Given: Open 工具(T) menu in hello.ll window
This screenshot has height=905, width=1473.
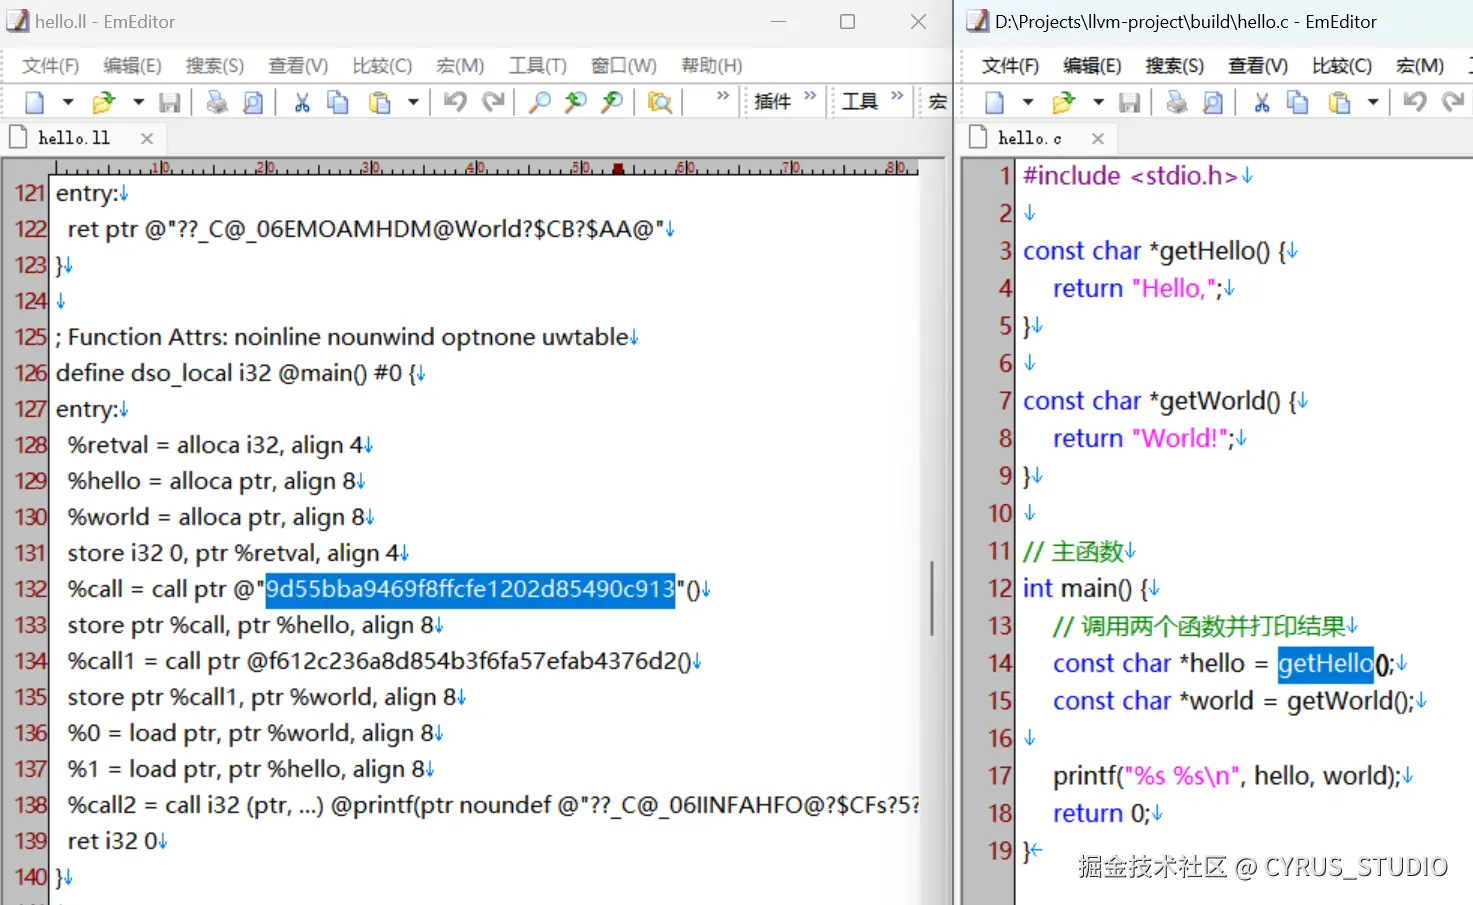Looking at the screenshot, I should pos(537,66).
